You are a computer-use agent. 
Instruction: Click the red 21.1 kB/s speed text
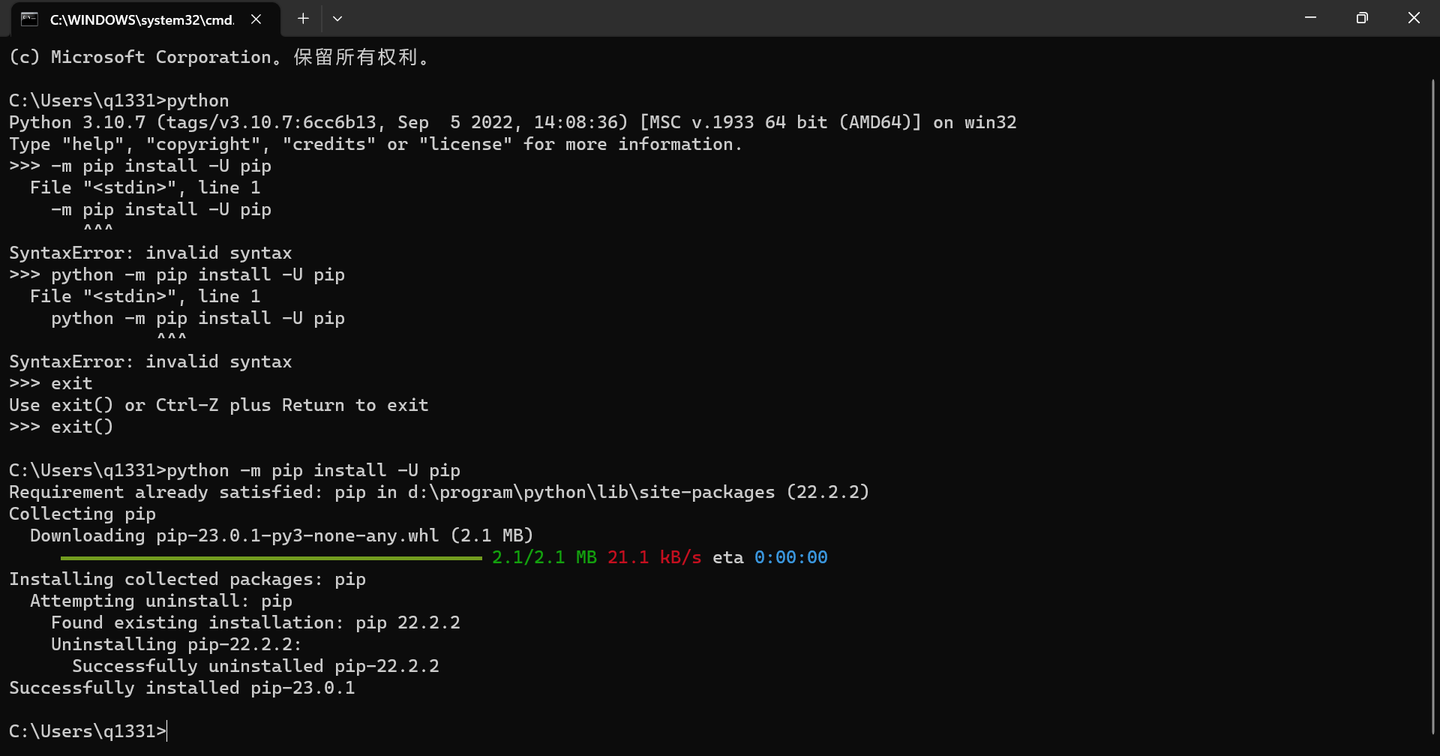(655, 557)
